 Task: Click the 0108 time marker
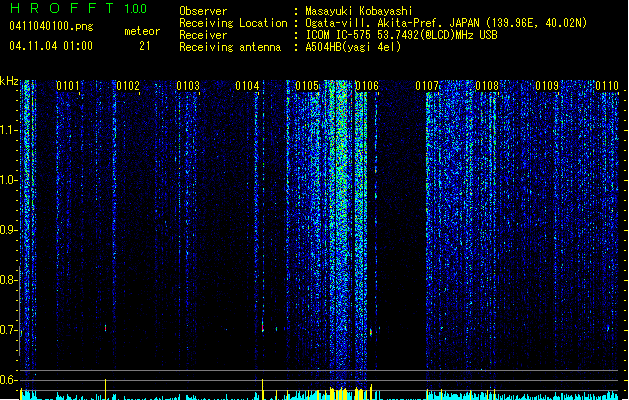(x=487, y=86)
